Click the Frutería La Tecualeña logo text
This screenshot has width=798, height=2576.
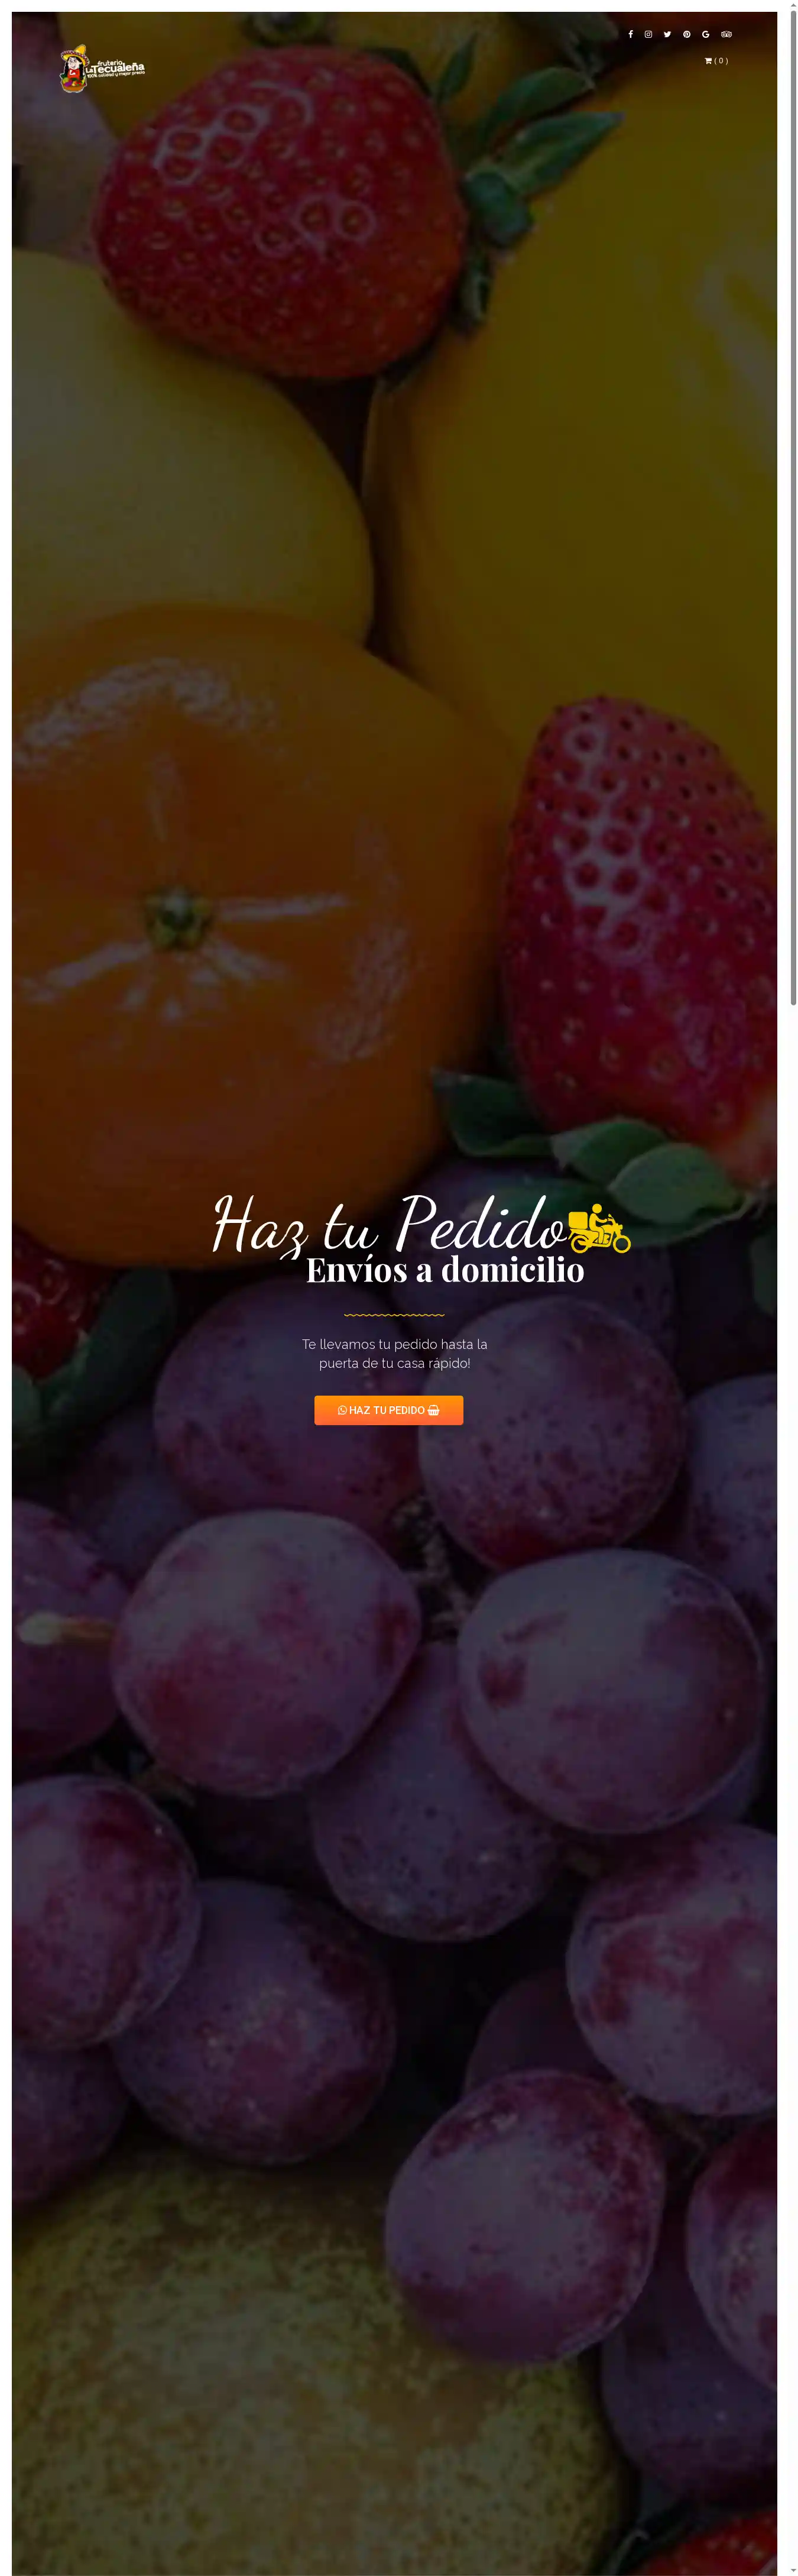pos(116,68)
